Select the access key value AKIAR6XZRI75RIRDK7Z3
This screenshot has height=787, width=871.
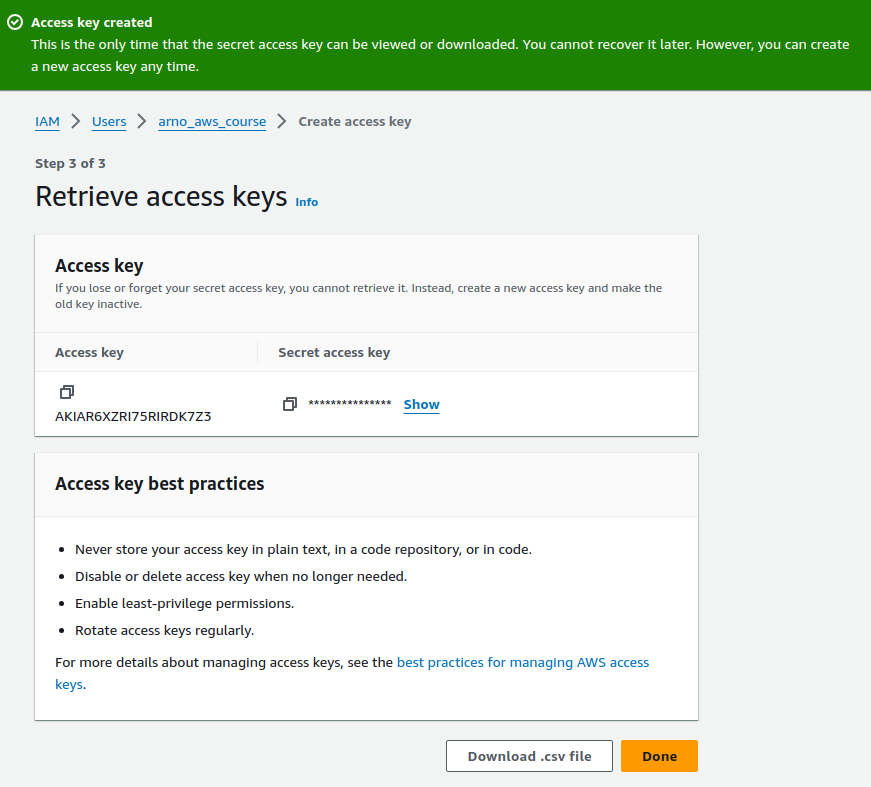(133, 415)
